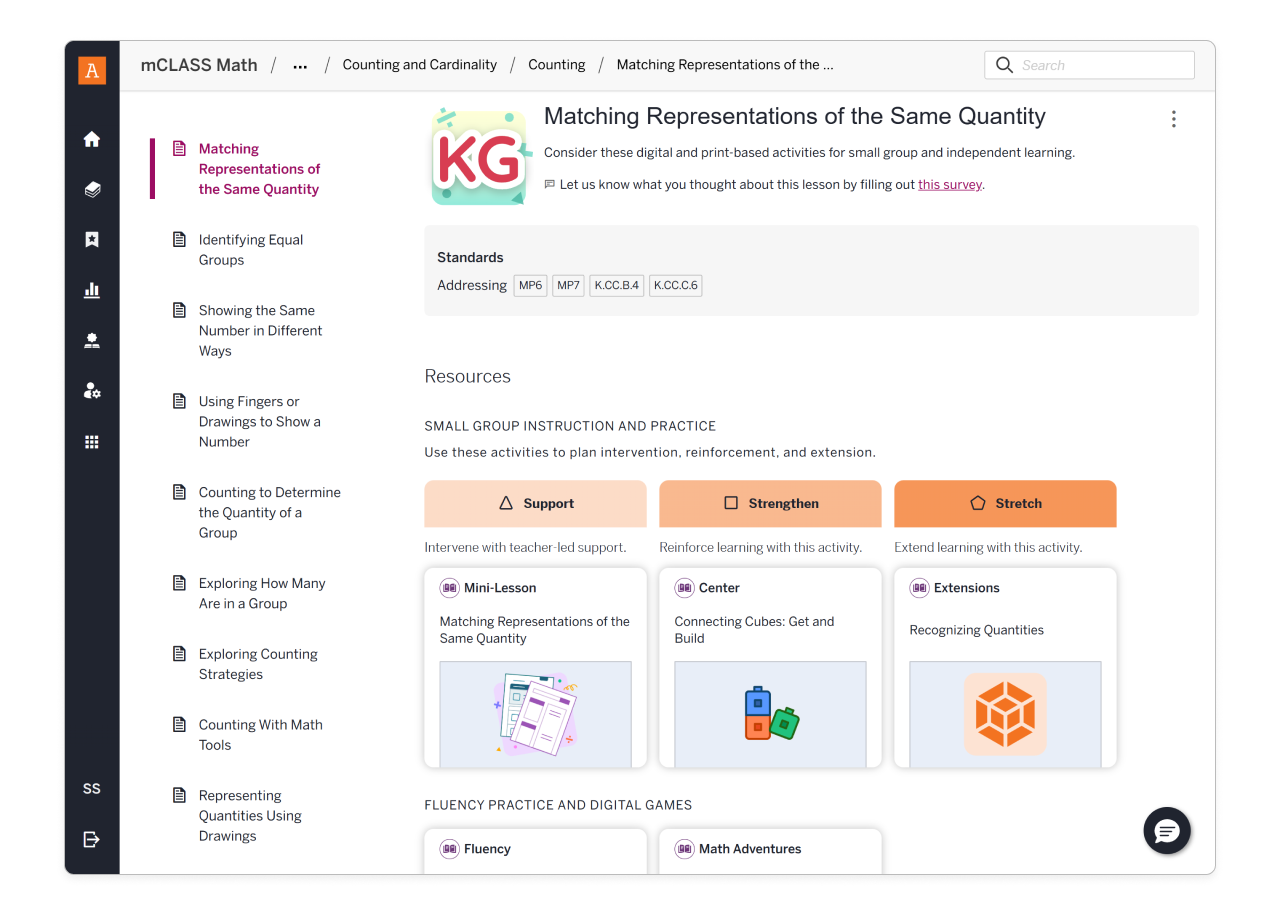Log out using the sign-out icon

[91, 839]
